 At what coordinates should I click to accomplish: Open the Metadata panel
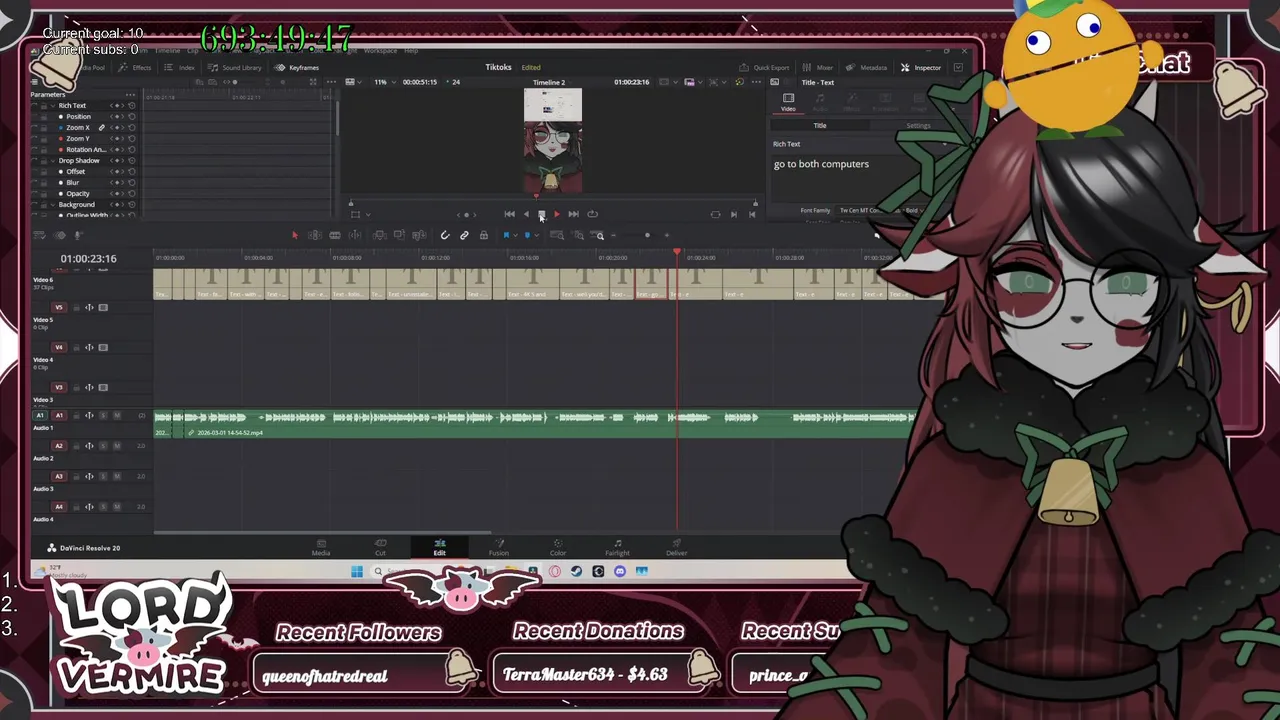pyautogui.click(x=867, y=67)
